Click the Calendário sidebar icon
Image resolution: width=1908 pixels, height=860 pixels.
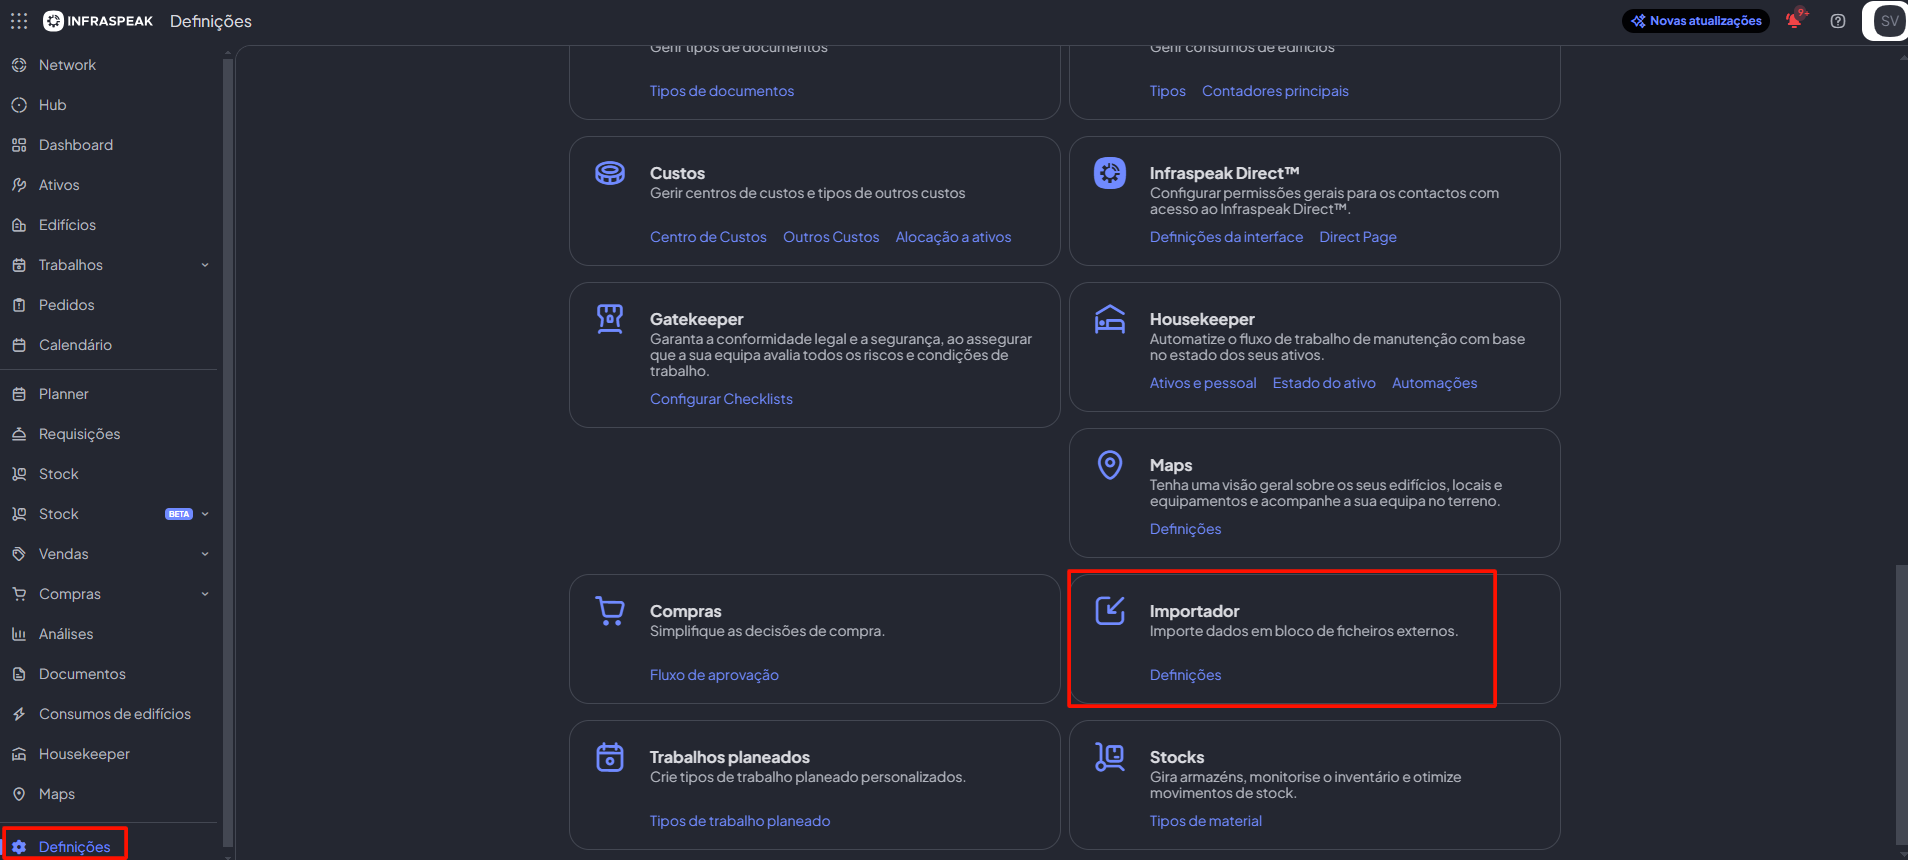point(19,345)
